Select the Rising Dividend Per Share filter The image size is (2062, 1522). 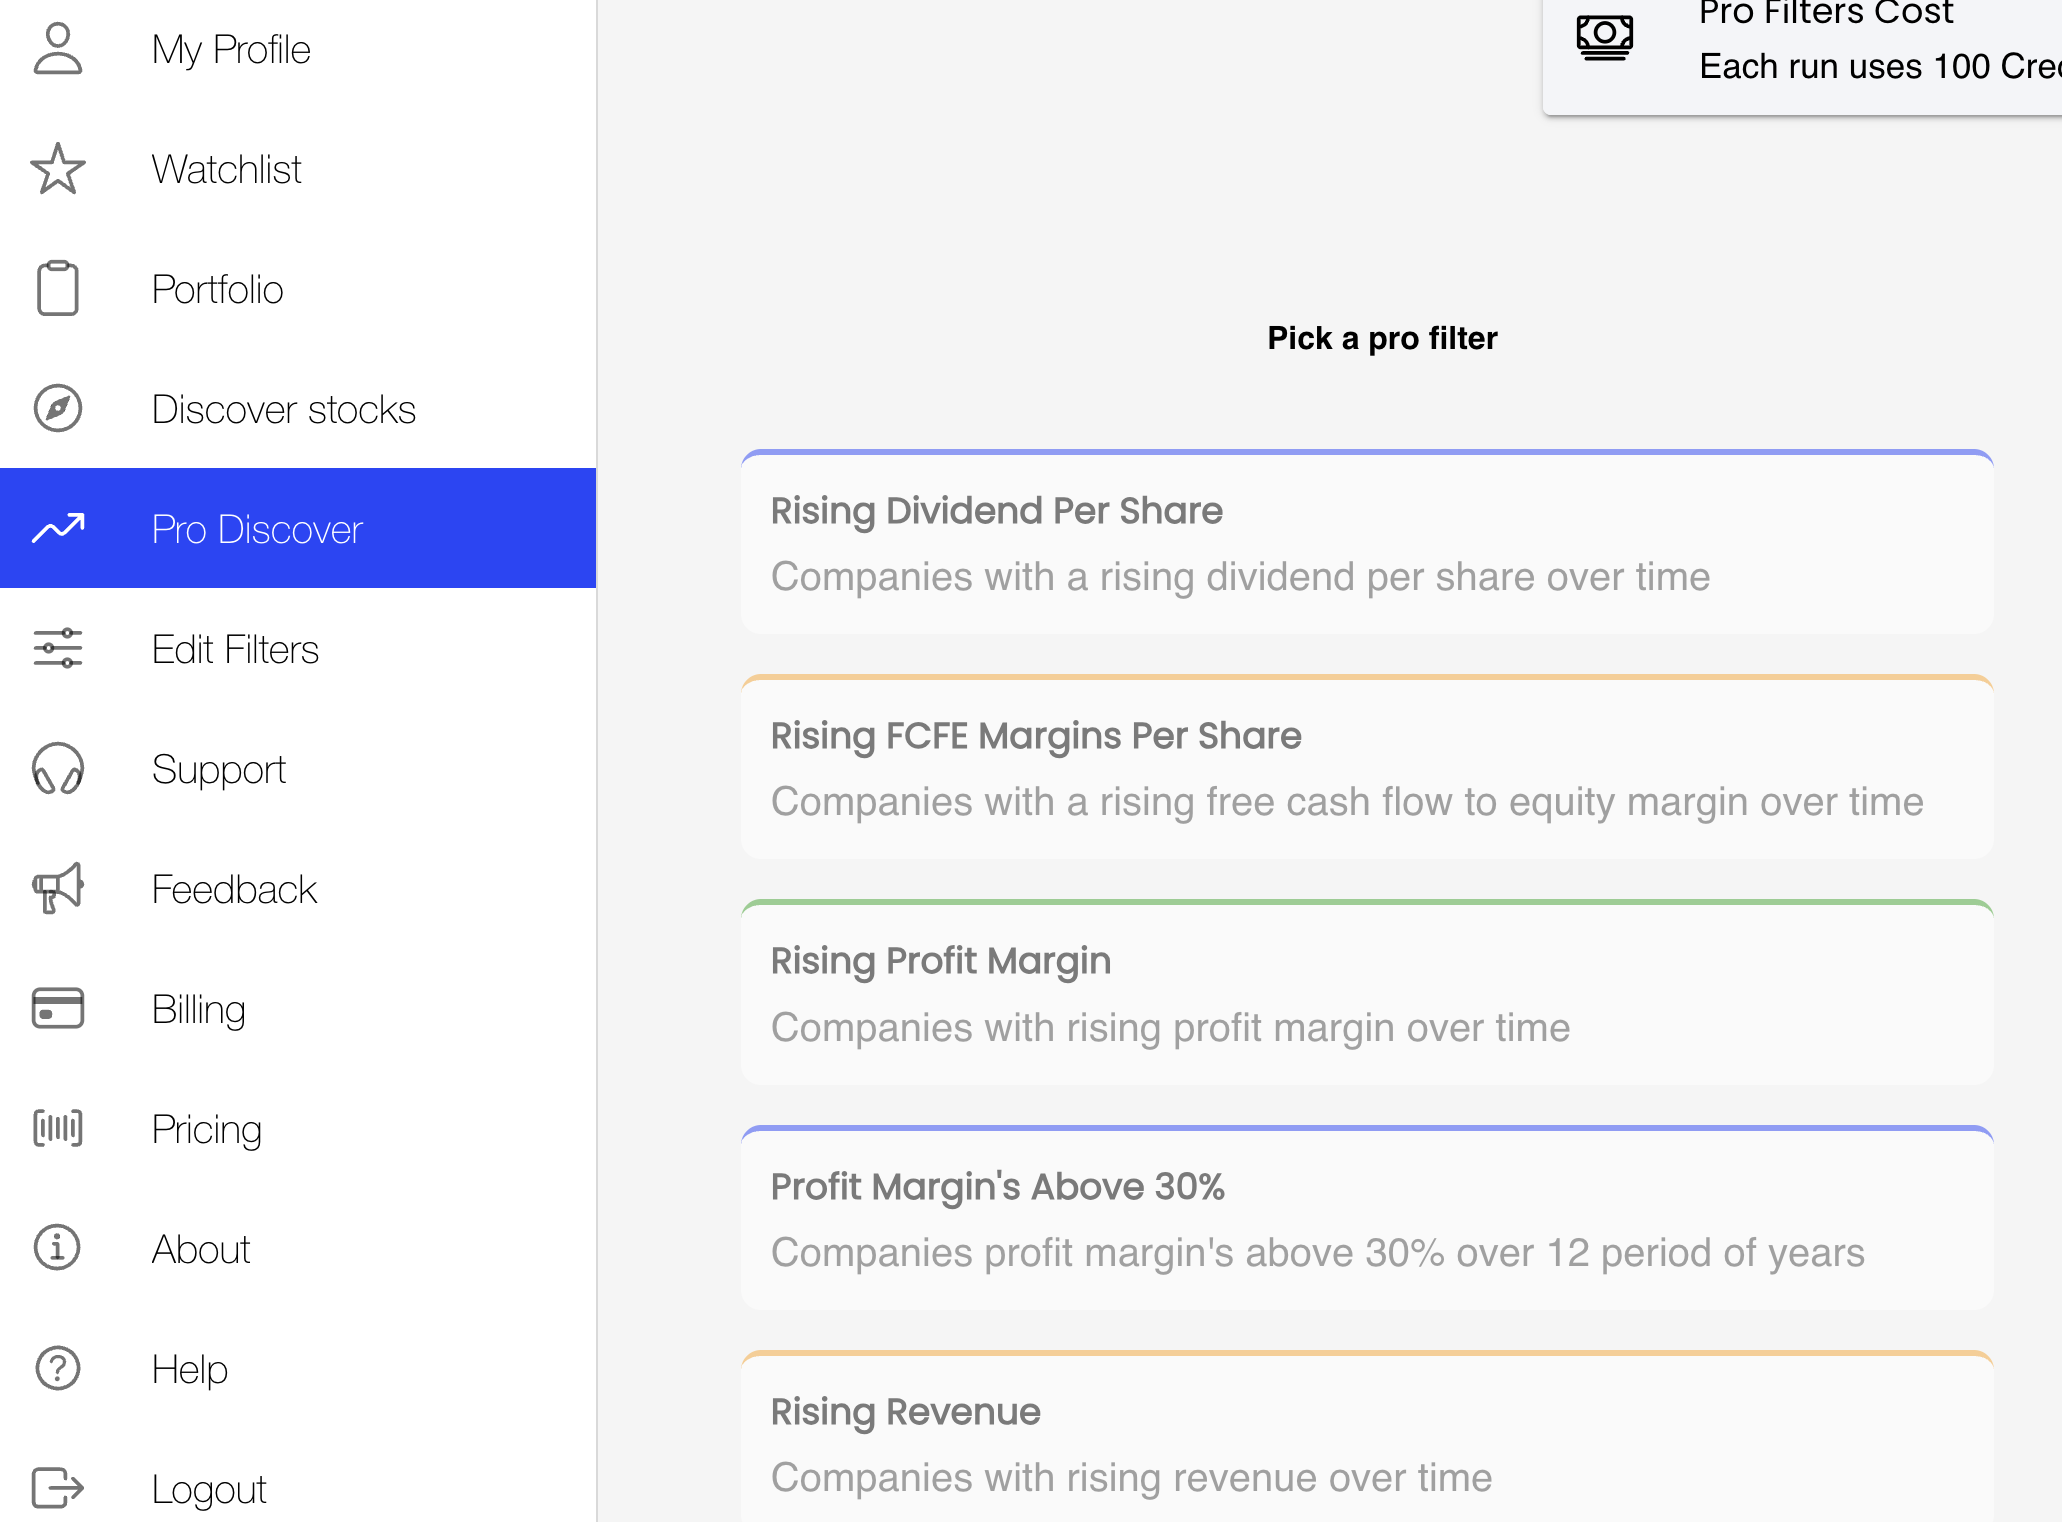tap(1366, 543)
